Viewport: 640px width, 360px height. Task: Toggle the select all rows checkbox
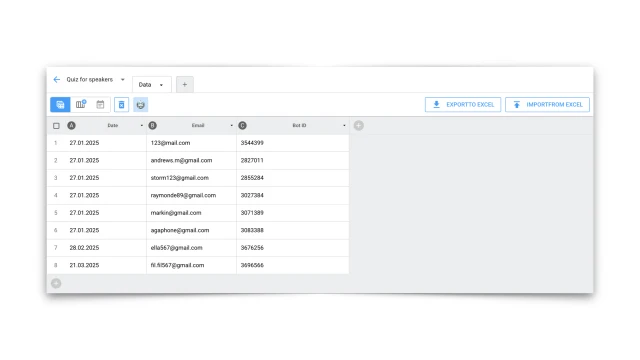(x=56, y=126)
